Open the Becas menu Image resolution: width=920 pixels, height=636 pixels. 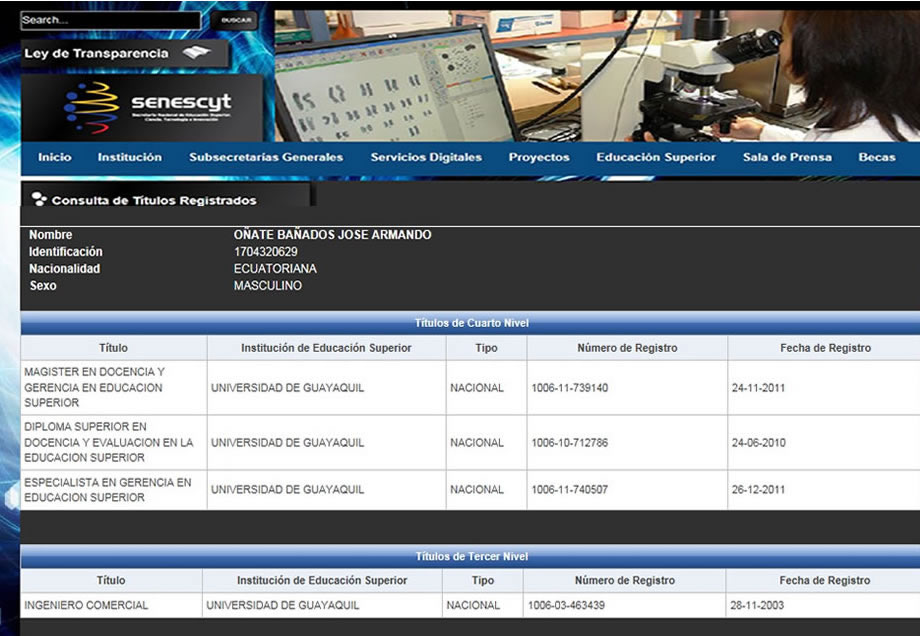tap(877, 157)
